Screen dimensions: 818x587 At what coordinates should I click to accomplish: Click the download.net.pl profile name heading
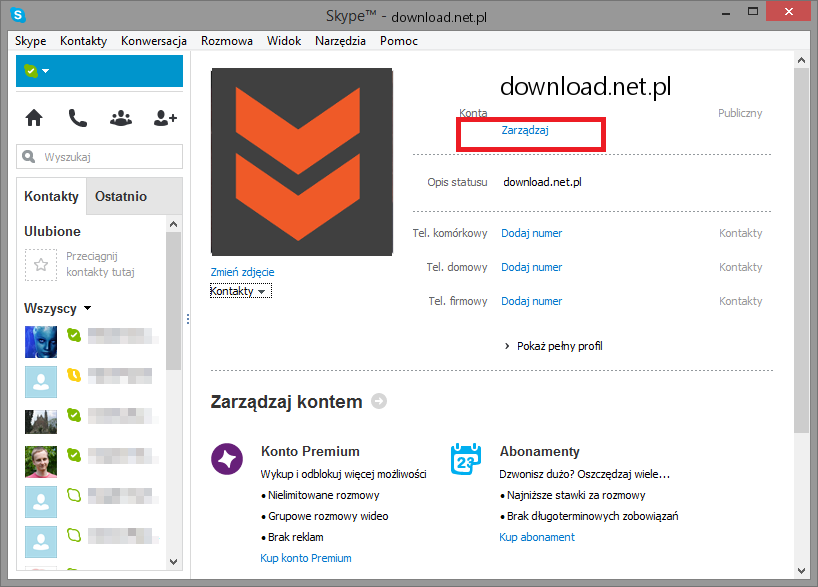pos(585,86)
